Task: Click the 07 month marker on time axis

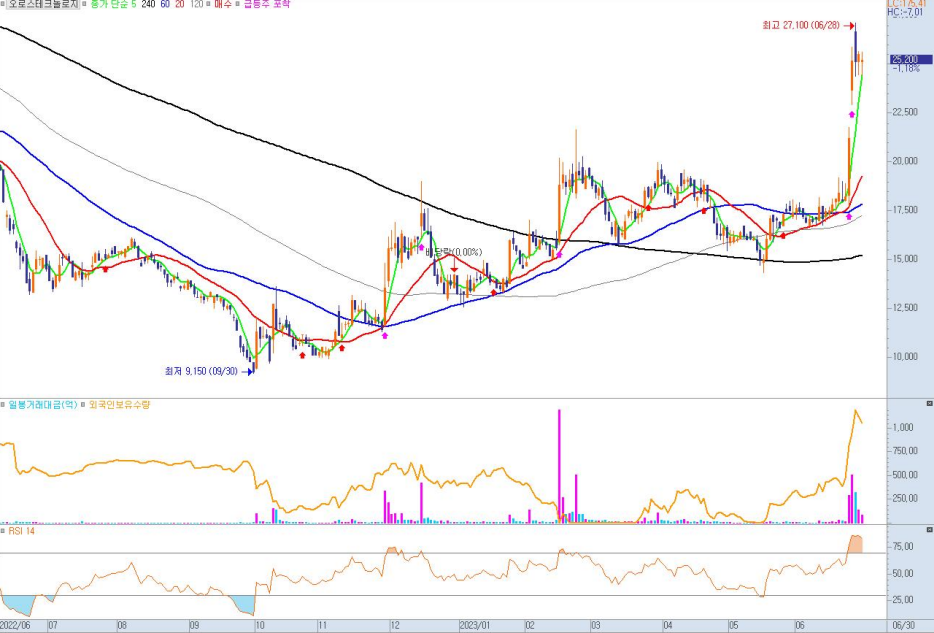Action: click(x=53, y=626)
